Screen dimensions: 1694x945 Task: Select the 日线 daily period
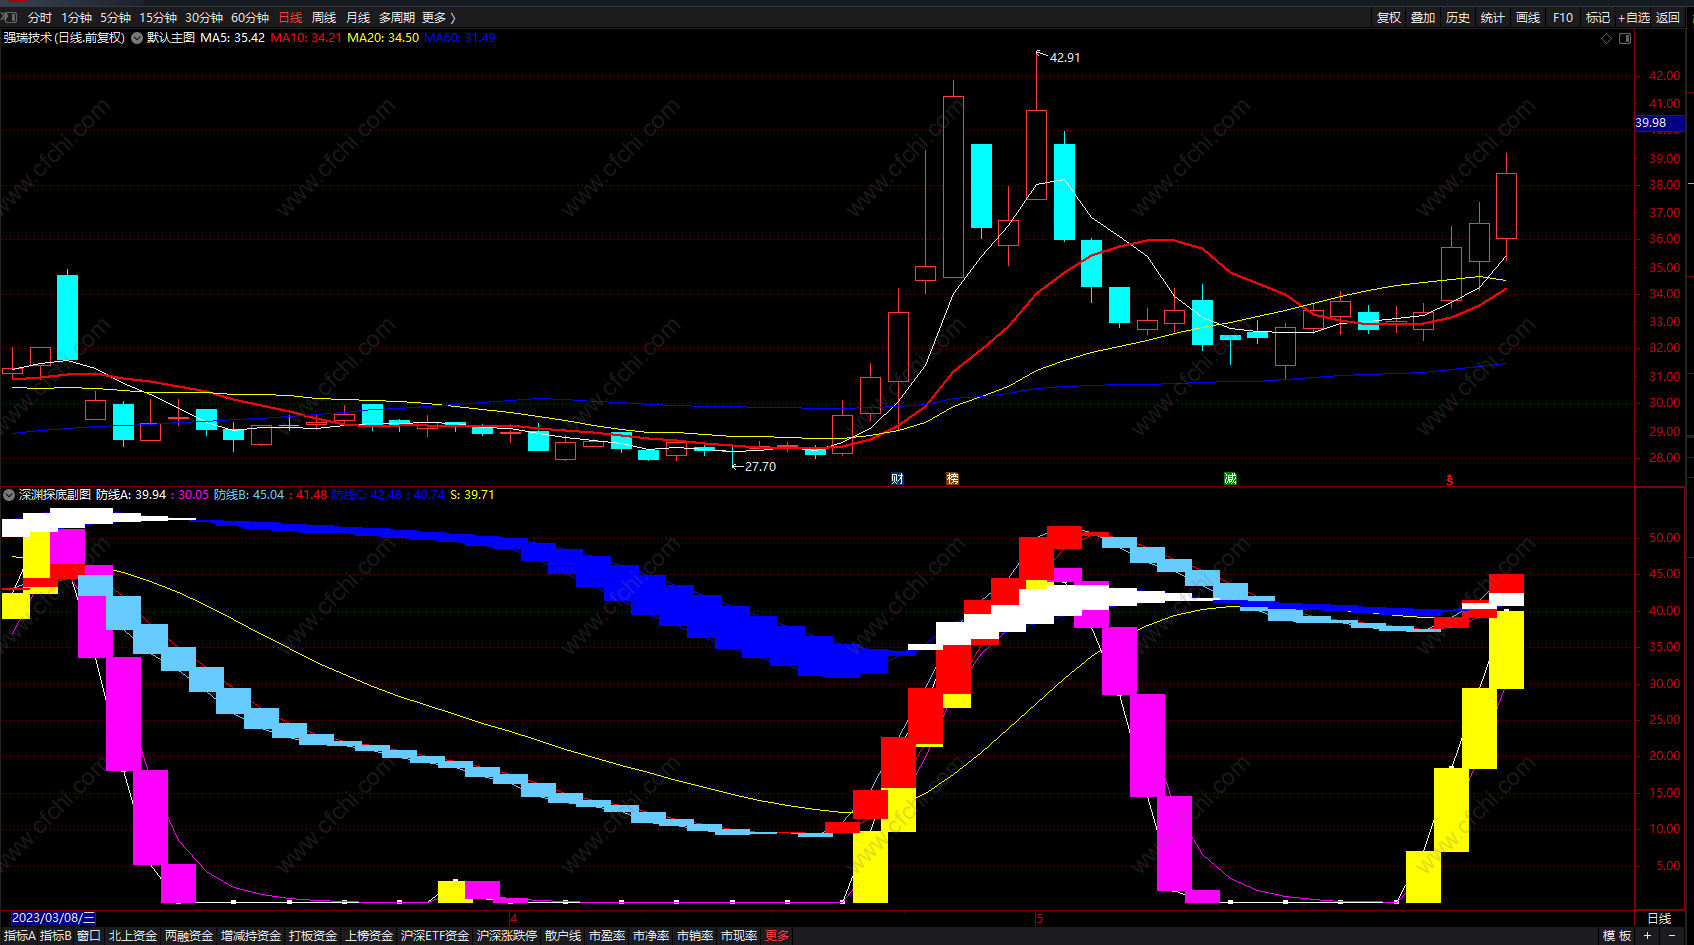click(290, 18)
